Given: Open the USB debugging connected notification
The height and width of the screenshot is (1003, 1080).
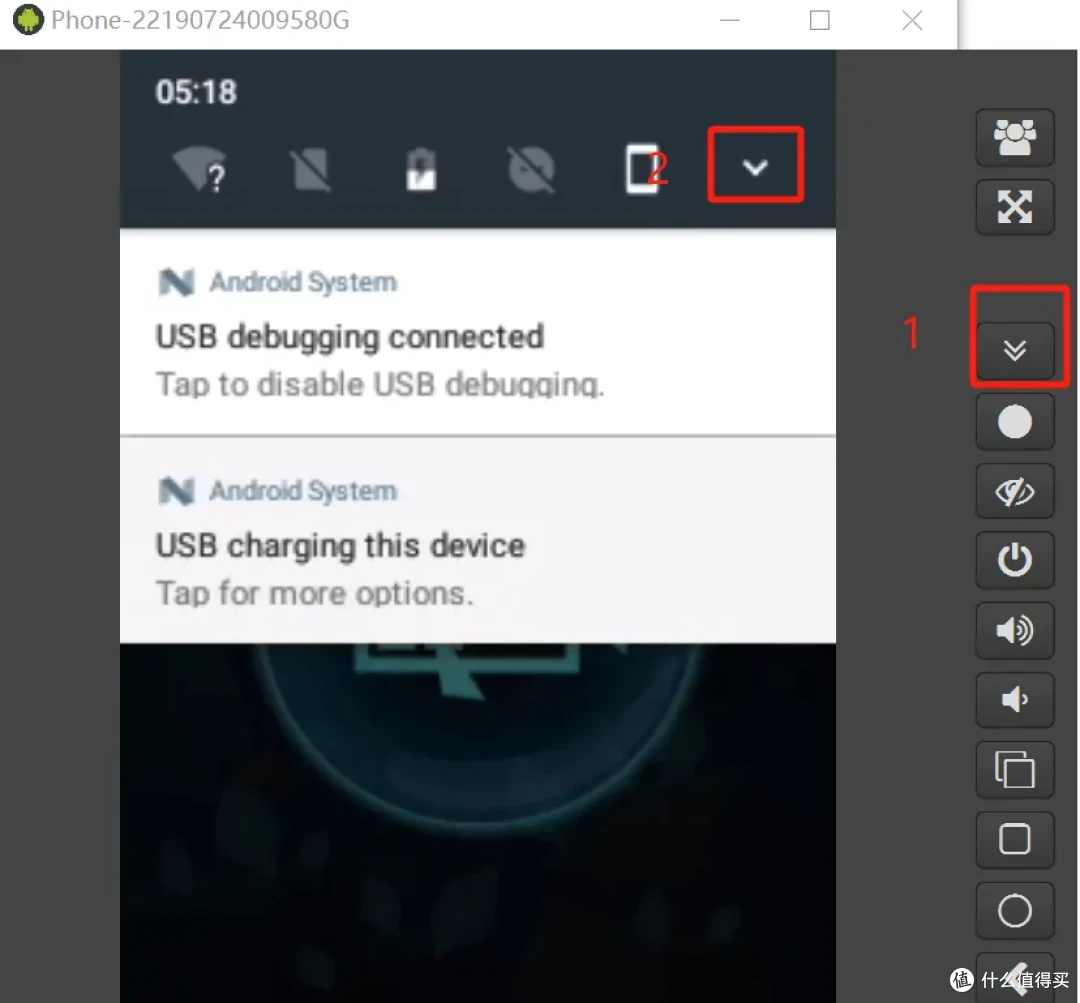Looking at the screenshot, I should tap(478, 332).
